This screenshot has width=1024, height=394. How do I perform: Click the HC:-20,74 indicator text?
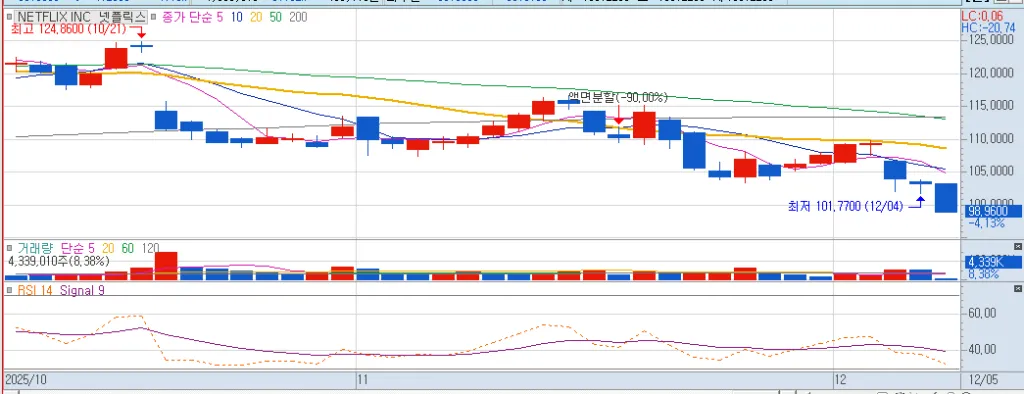tap(988, 27)
